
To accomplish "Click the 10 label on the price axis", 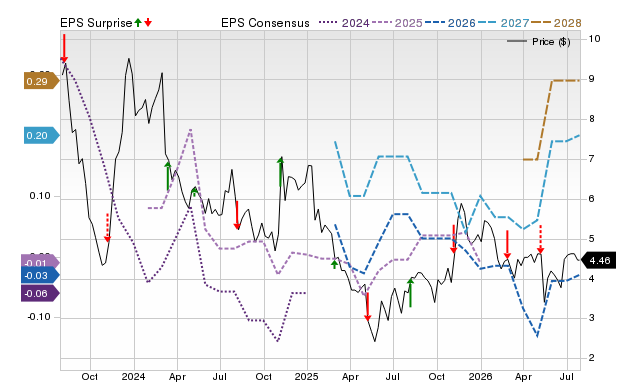I will (x=594, y=39).
